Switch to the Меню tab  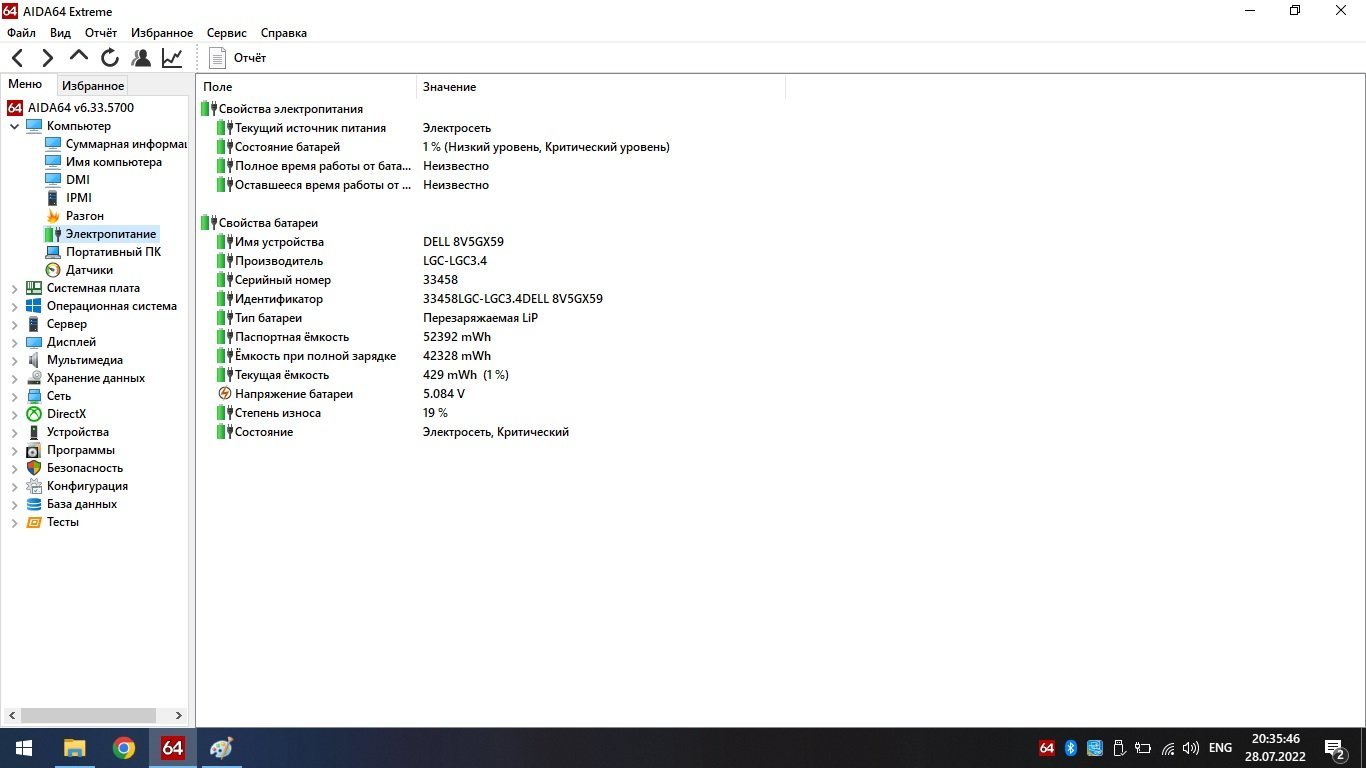(x=25, y=85)
